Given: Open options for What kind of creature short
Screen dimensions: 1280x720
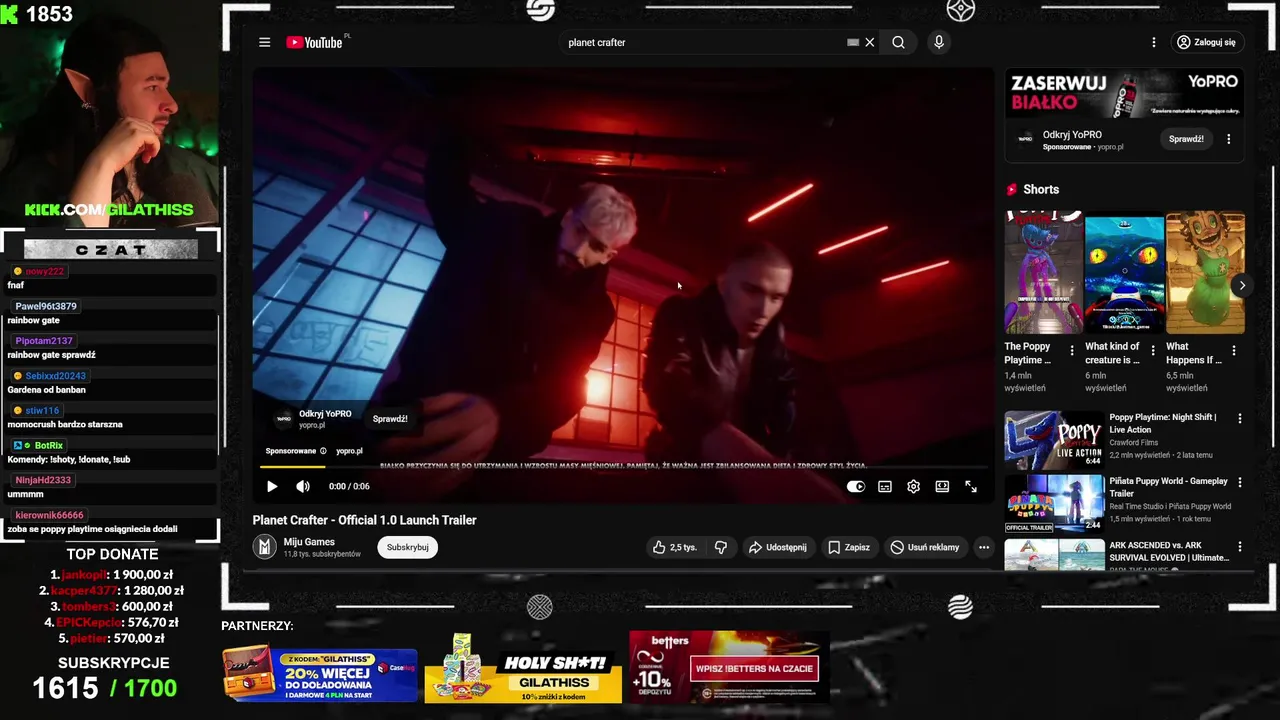Looking at the screenshot, I should coord(1153,351).
